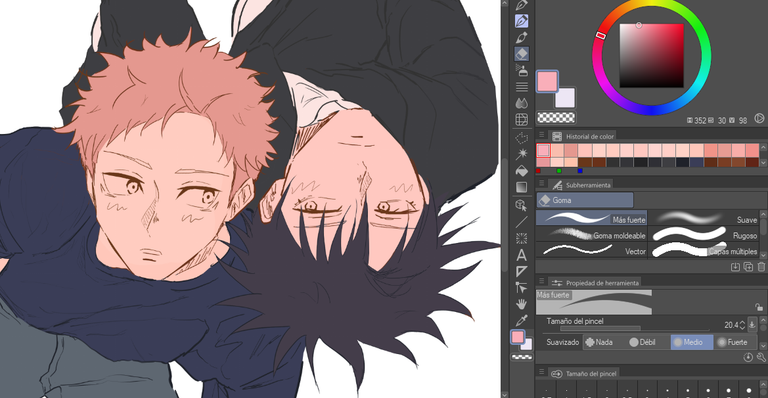Open the Subherramienta panel menu
The height and width of the screenshot is (398, 768).
541,184
